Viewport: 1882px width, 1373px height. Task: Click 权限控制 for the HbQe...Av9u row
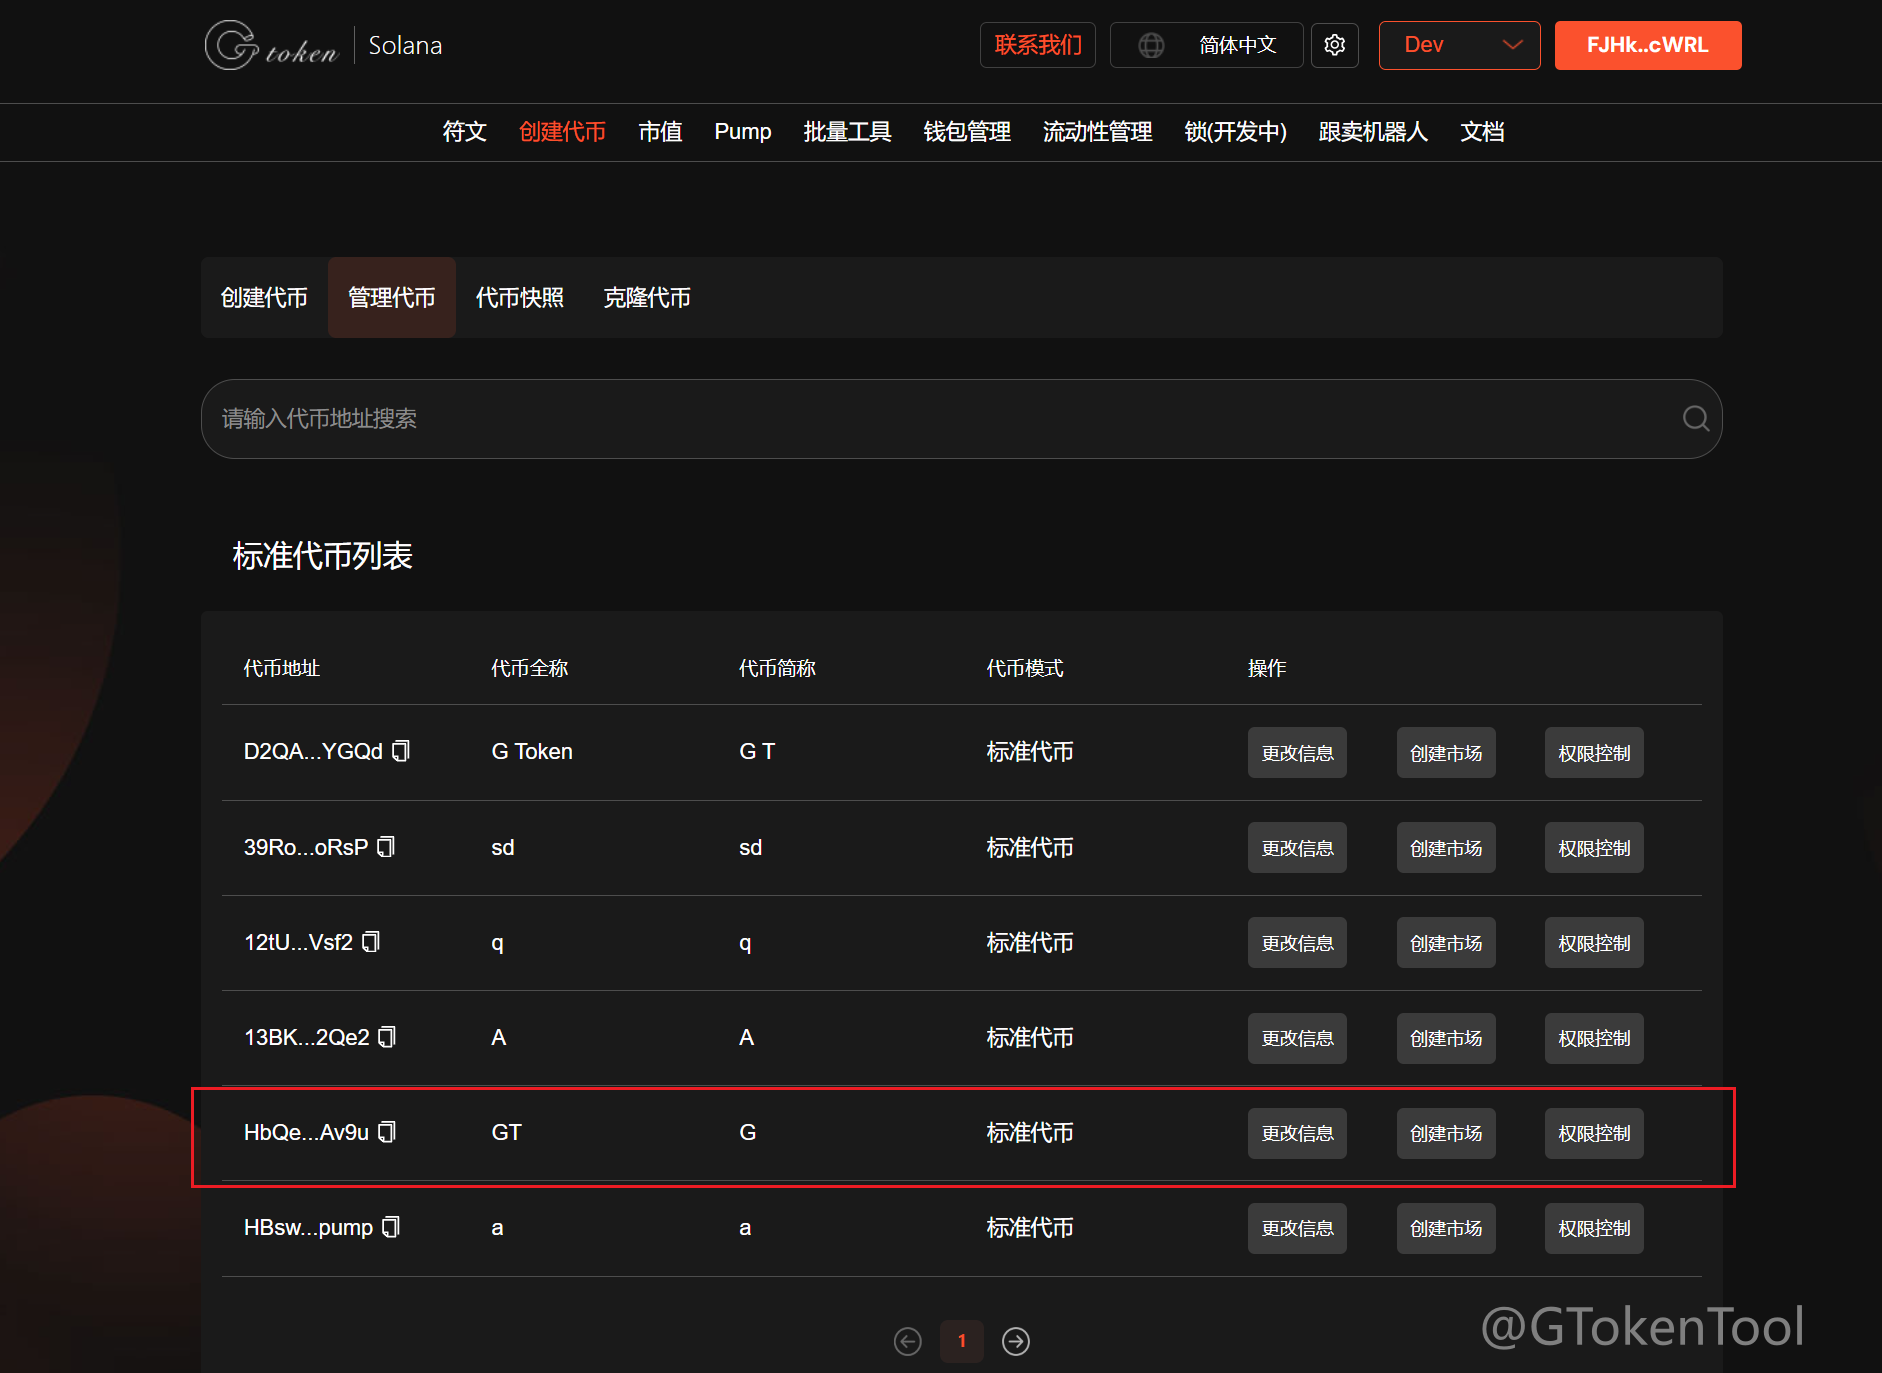click(1594, 1133)
